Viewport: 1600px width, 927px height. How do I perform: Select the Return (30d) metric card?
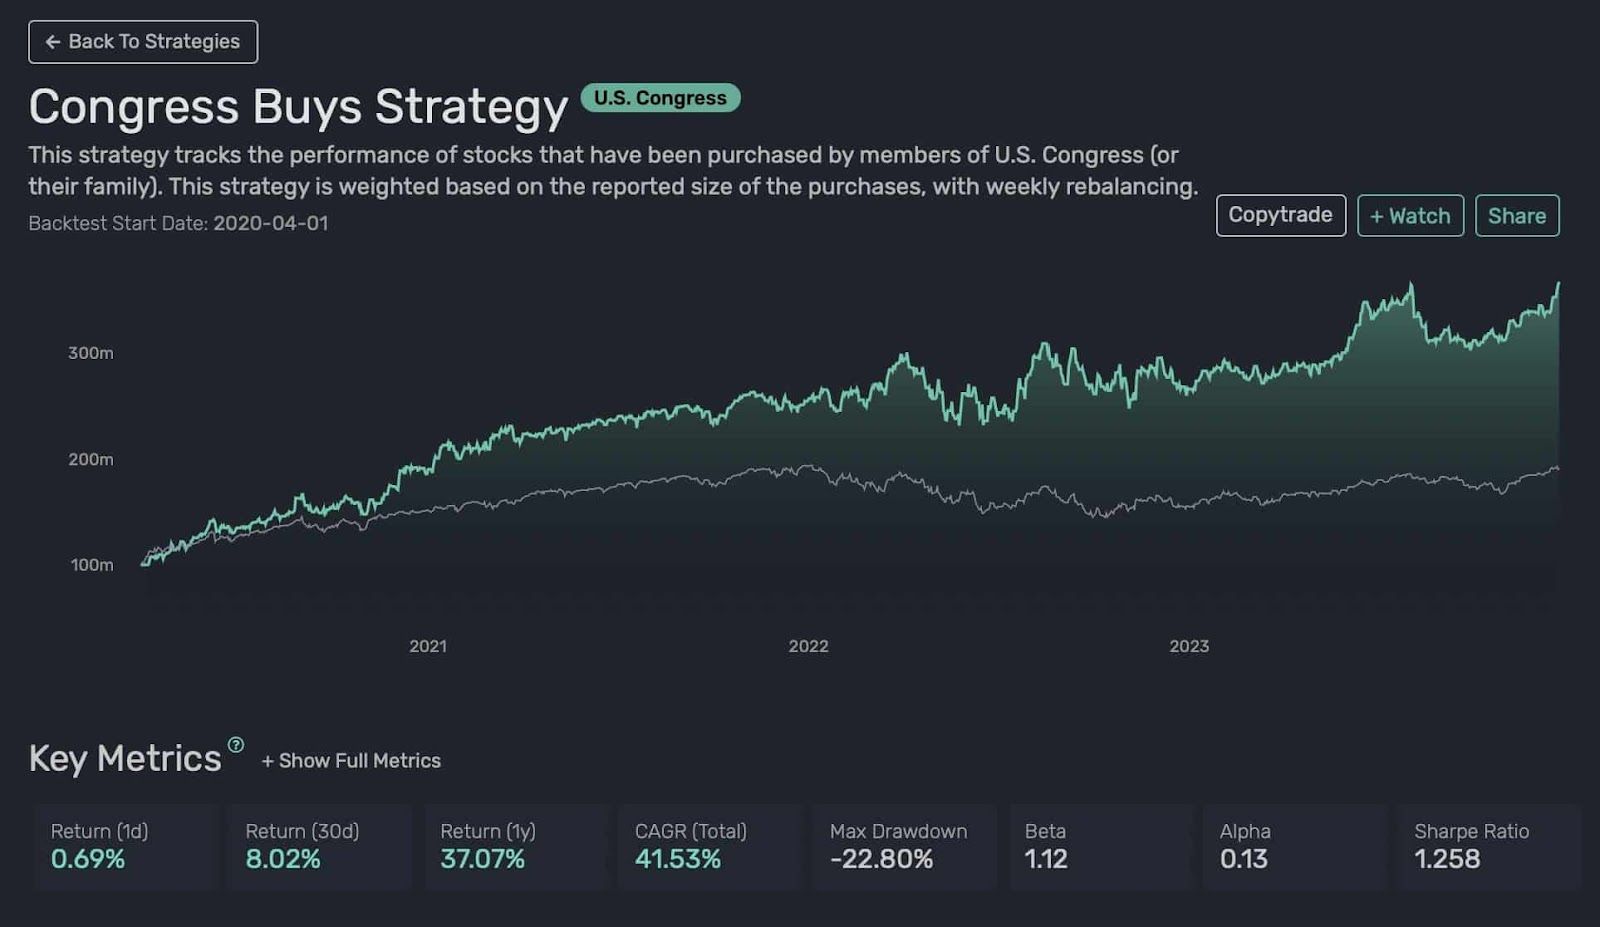pos(320,846)
